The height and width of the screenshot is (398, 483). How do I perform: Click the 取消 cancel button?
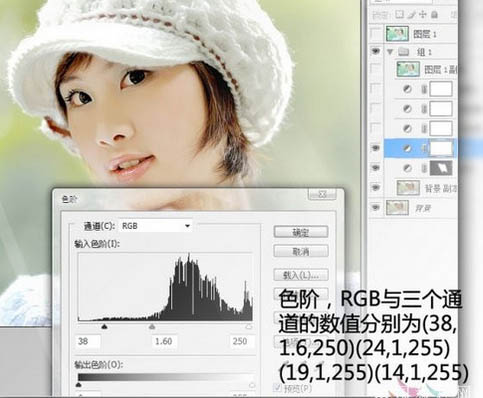(x=301, y=251)
